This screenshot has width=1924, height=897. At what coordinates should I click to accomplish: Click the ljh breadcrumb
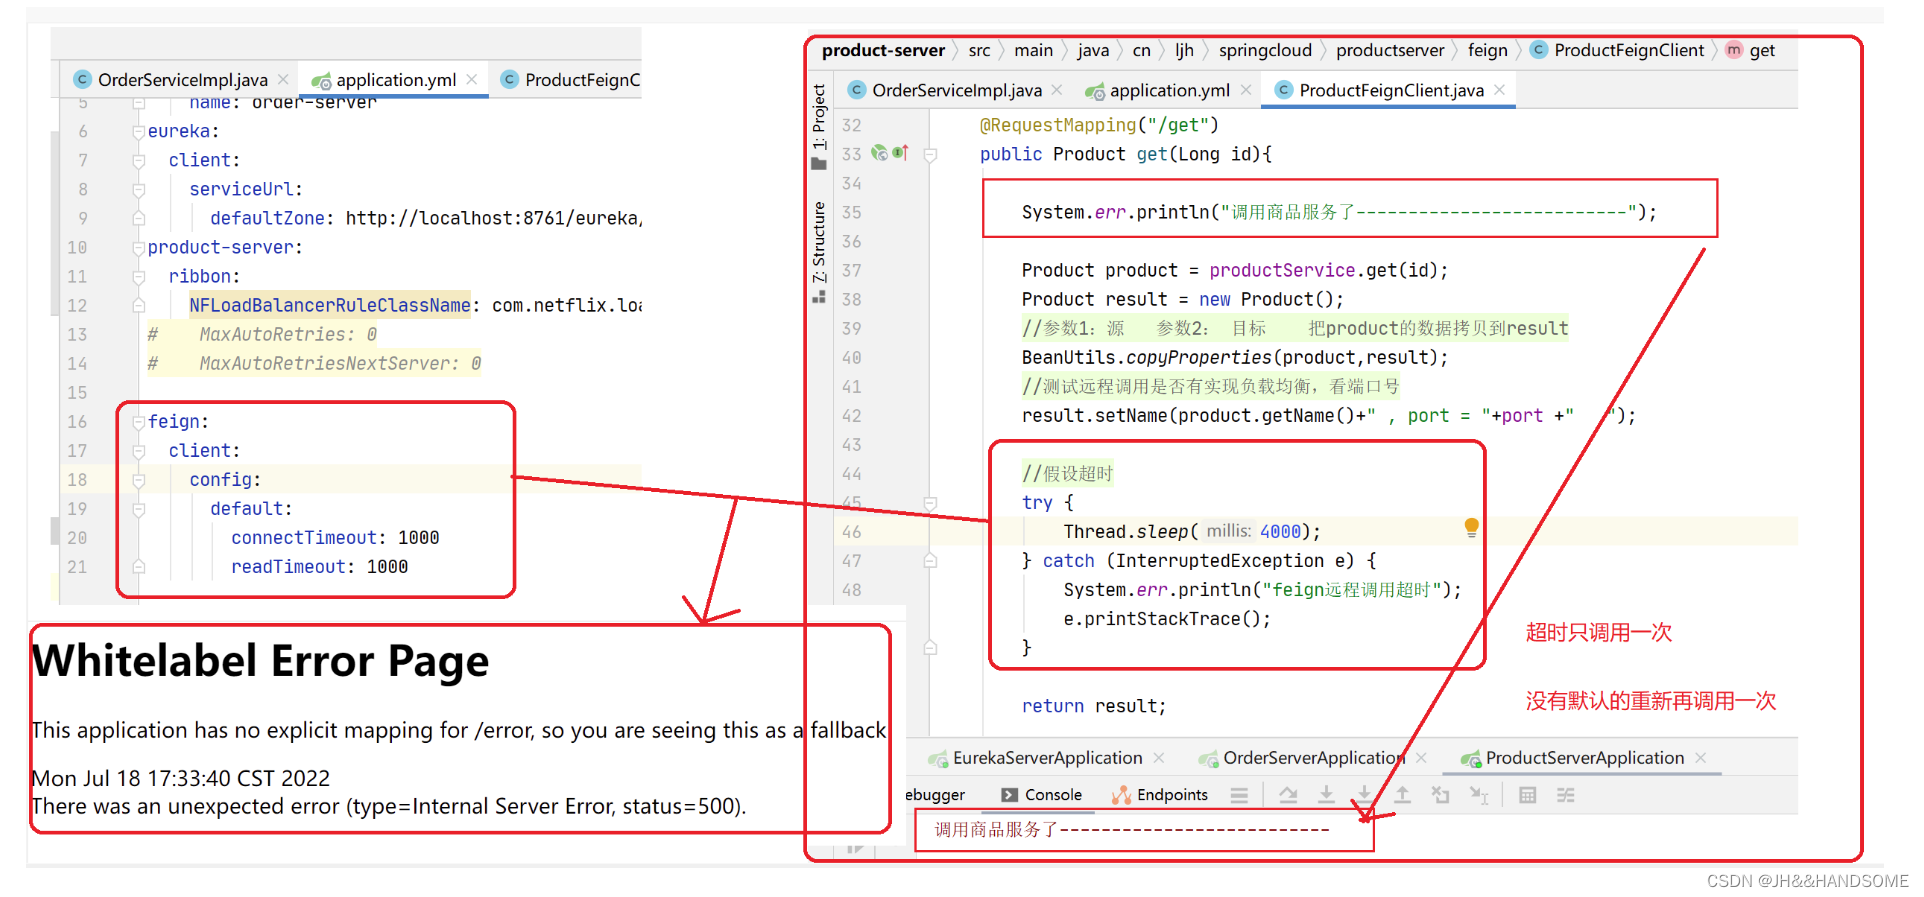pos(1184,50)
